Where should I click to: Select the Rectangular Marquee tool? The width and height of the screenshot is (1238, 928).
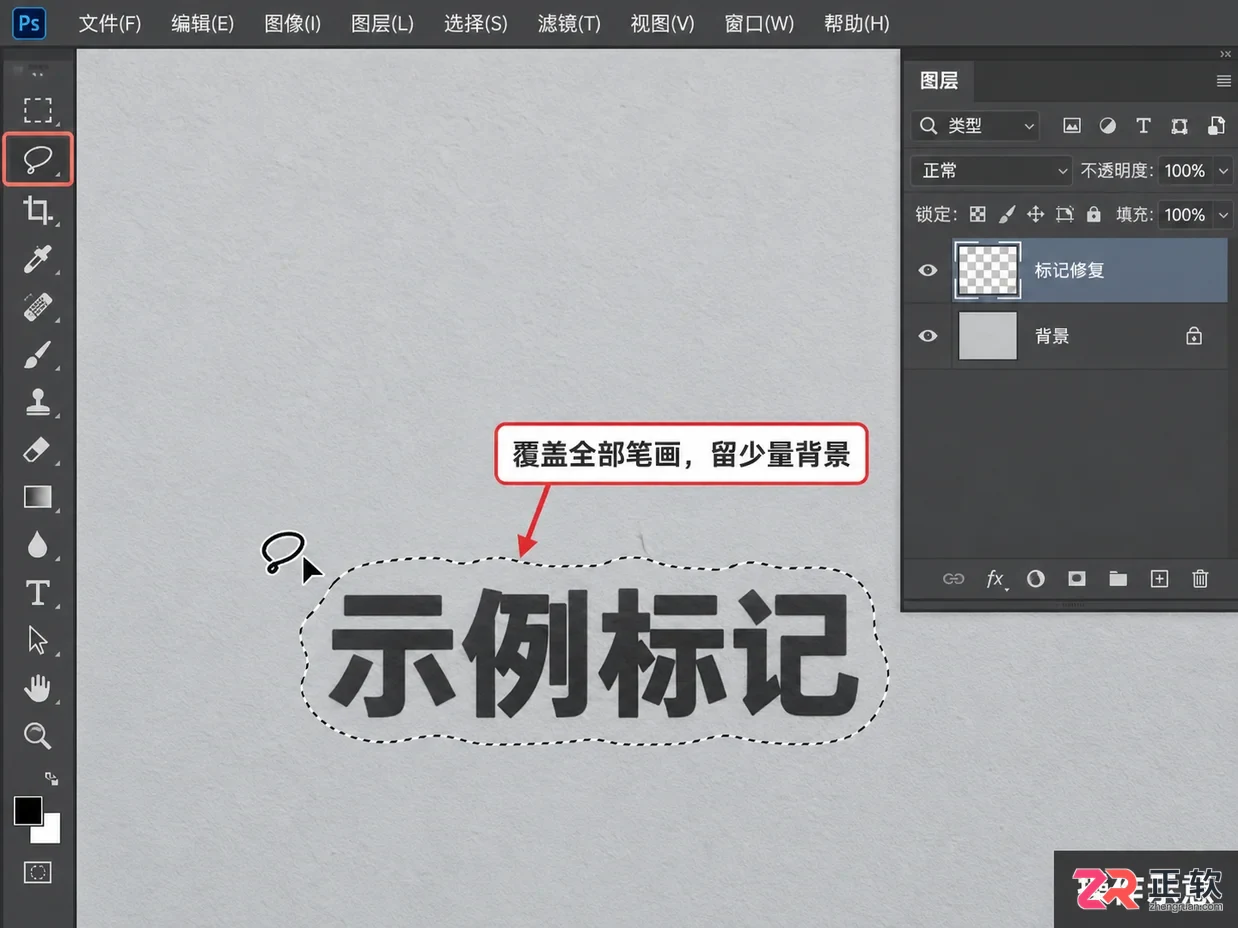coord(38,109)
